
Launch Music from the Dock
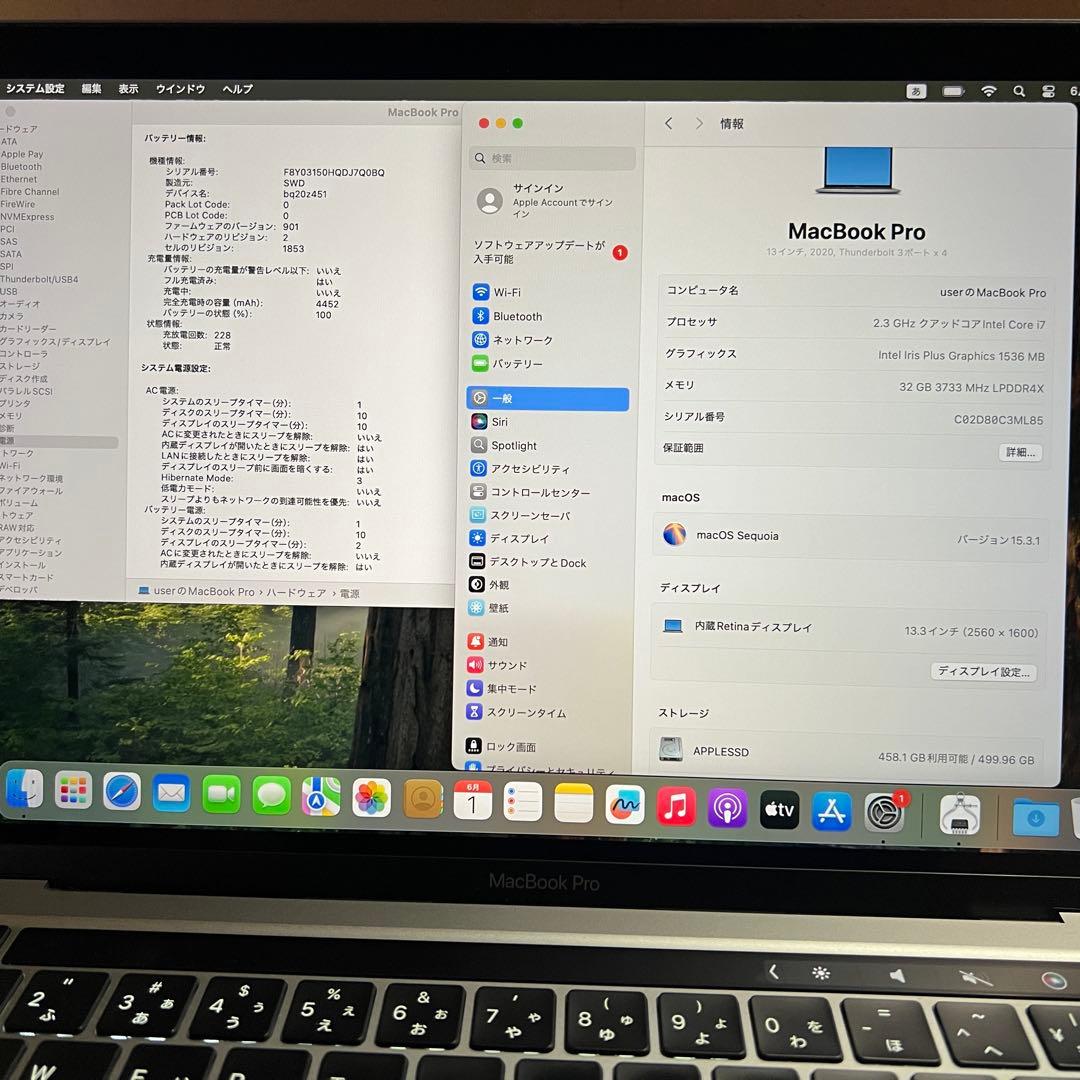pyautogui.click(x=676, y=809)
